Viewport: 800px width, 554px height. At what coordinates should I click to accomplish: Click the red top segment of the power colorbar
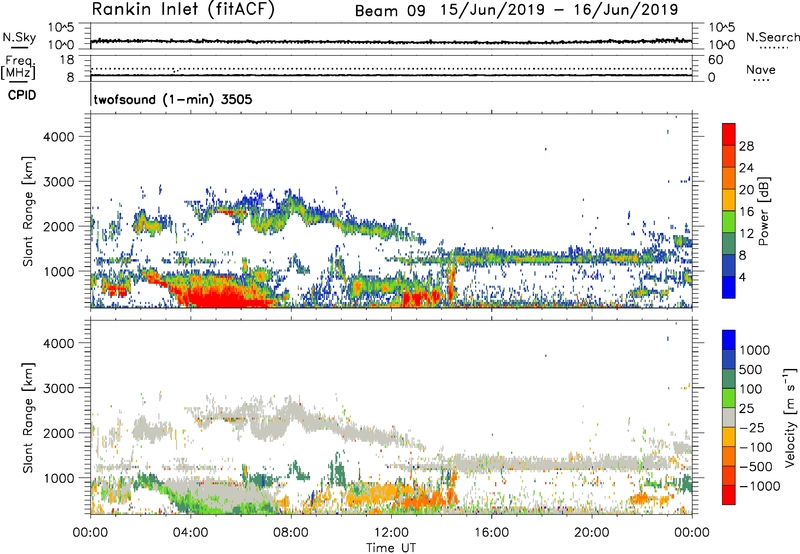729,134
